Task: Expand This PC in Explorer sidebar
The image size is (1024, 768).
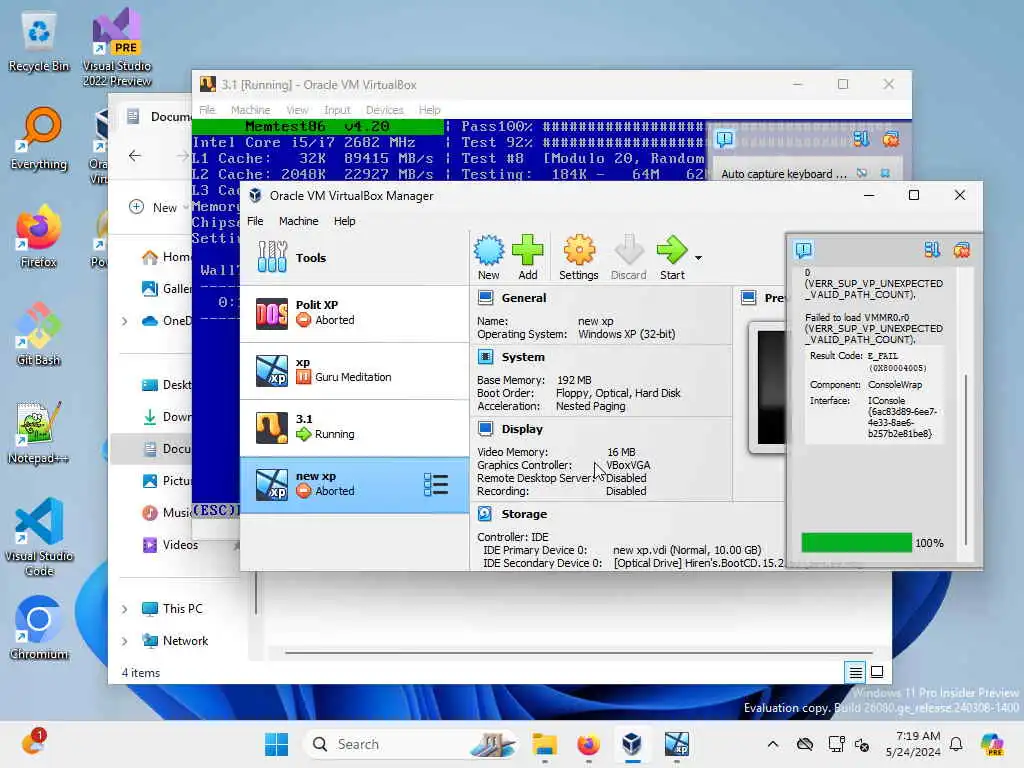Action: tap(125, 609)
